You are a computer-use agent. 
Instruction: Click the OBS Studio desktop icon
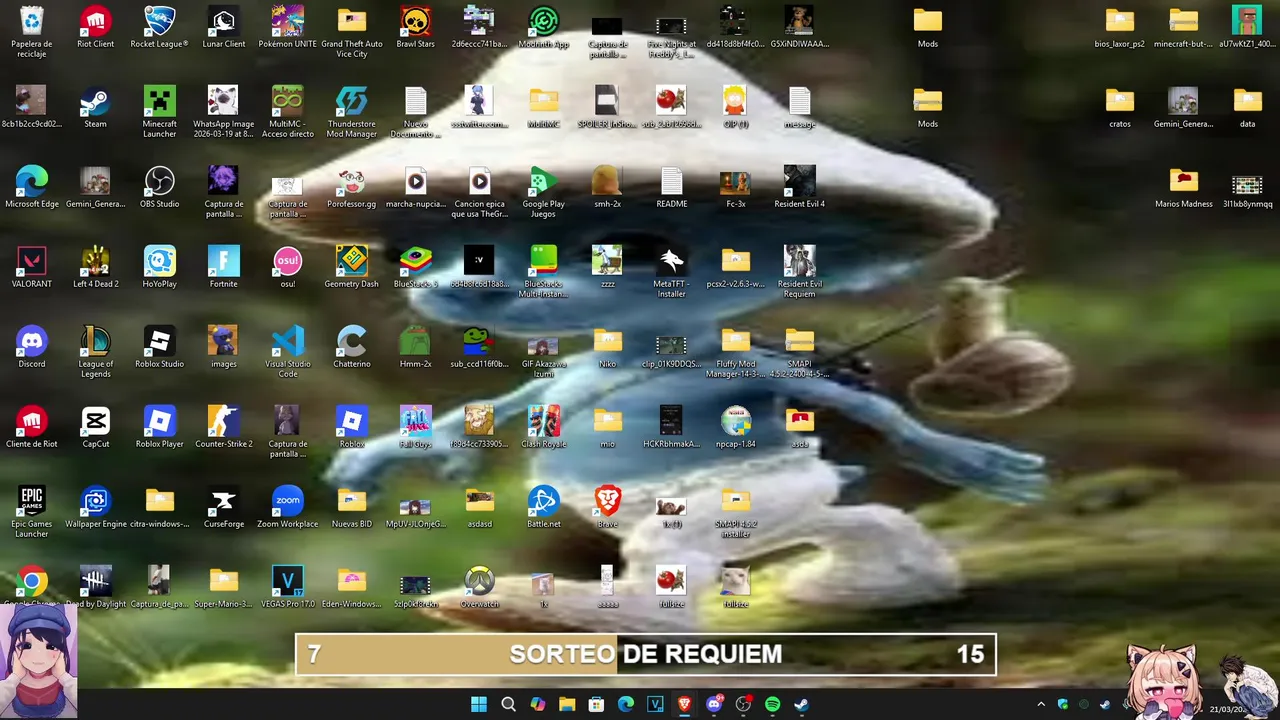click(x=159, y=187)
